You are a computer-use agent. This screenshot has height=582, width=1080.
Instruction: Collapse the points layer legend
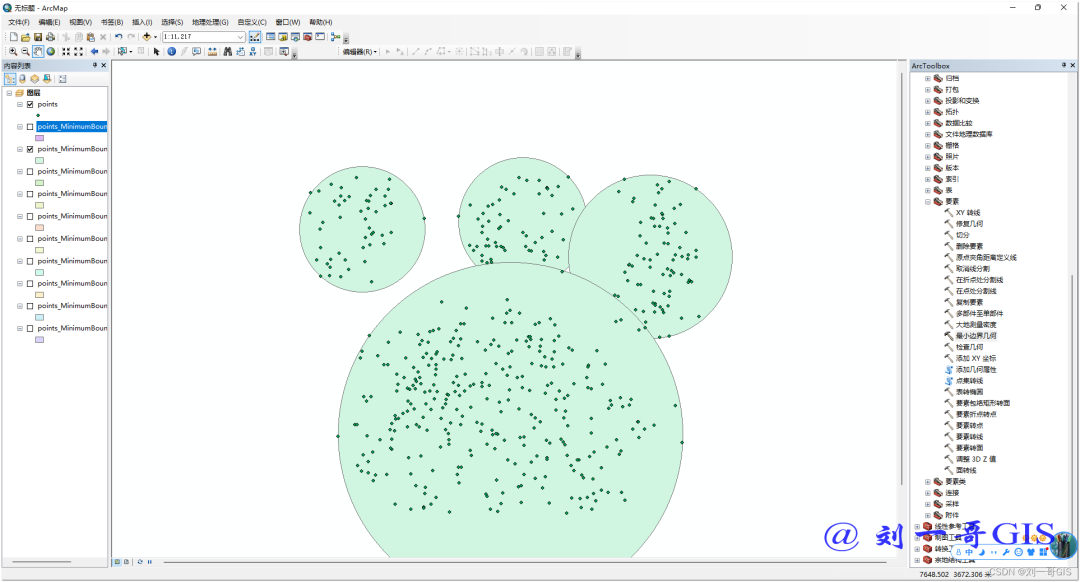click(20, 105)
